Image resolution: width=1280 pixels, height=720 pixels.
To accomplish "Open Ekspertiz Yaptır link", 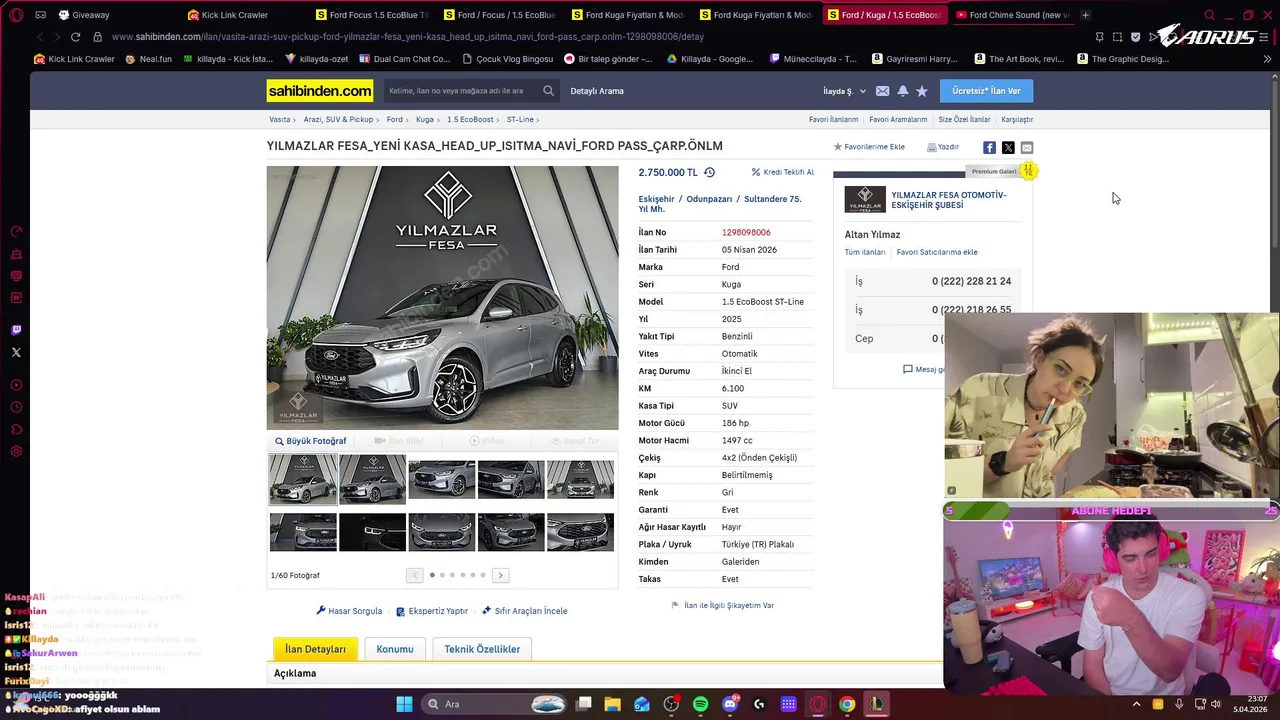I will pyautogui.click(x=432, y=611).
